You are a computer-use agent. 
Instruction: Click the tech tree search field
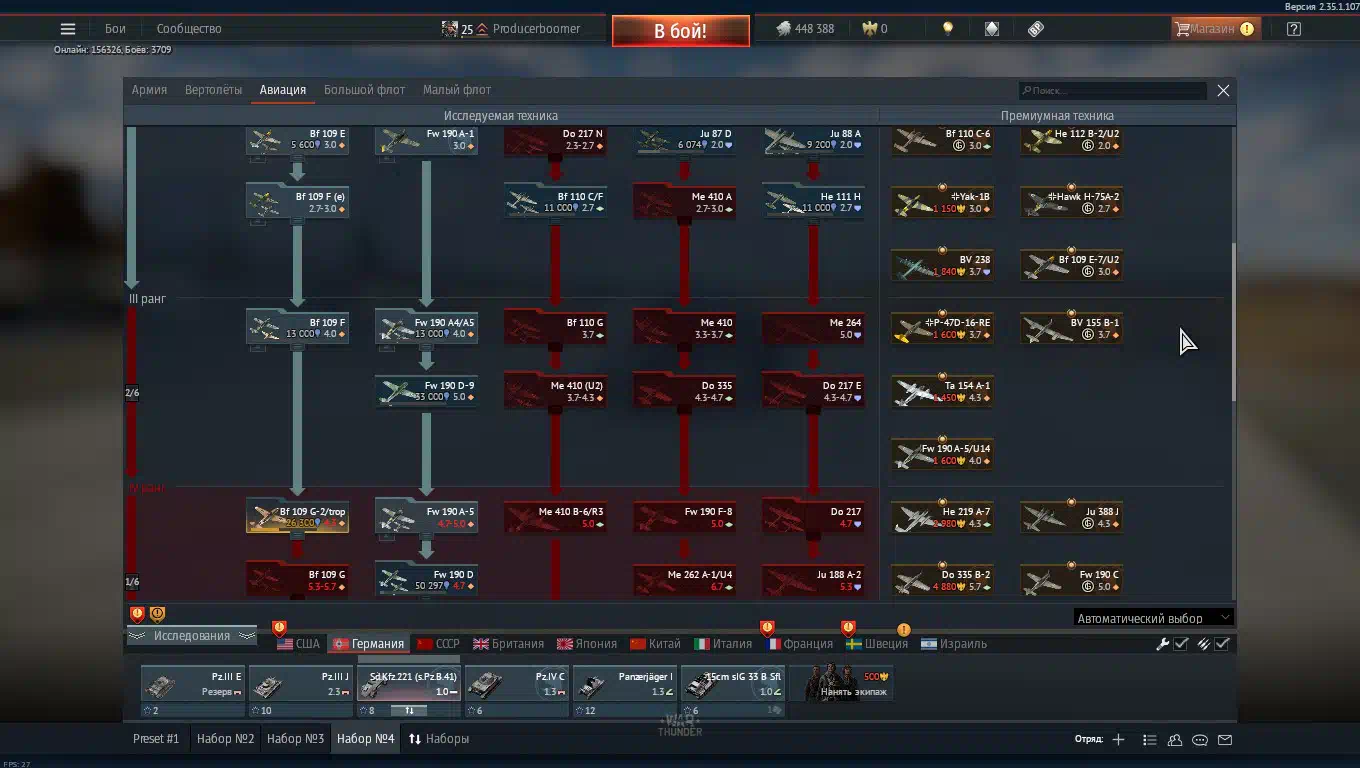(x=1113, y=91)
